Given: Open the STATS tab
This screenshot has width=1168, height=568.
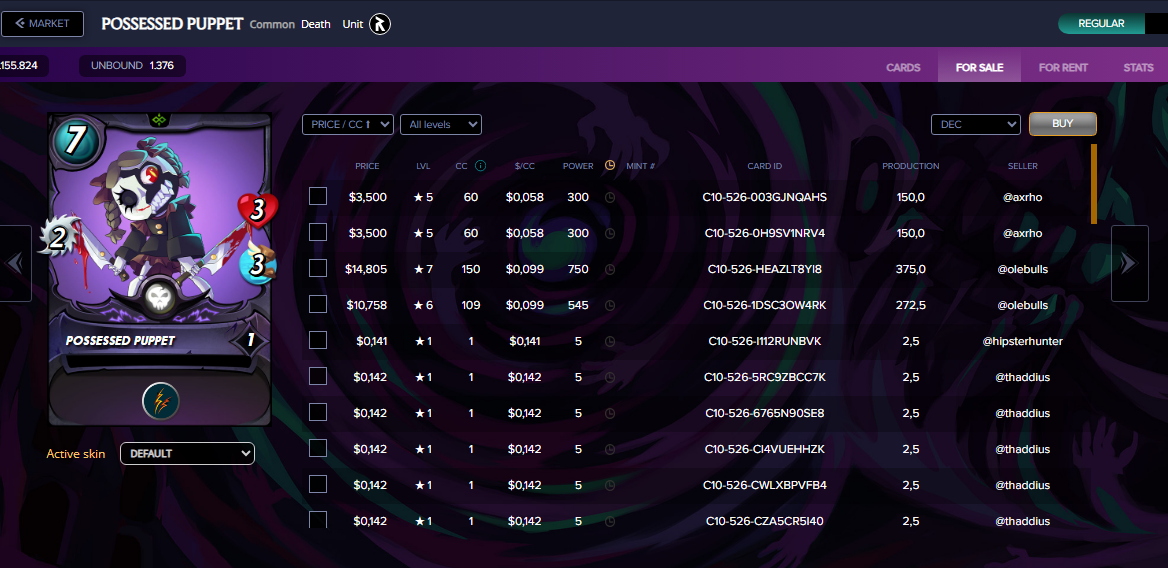Looking at the screenshot, I should click(x=1138, y=68).
